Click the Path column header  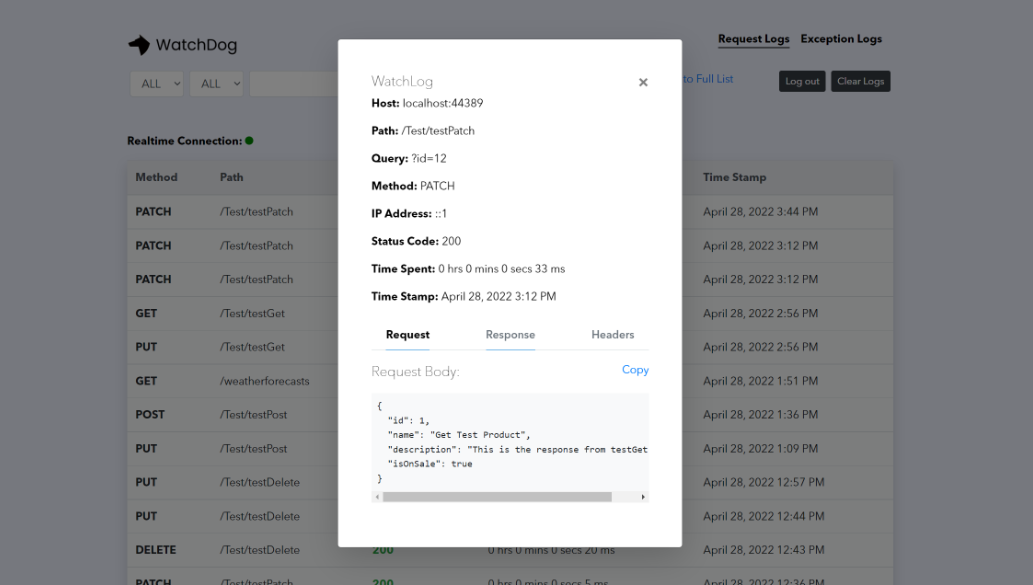(231, 177)
